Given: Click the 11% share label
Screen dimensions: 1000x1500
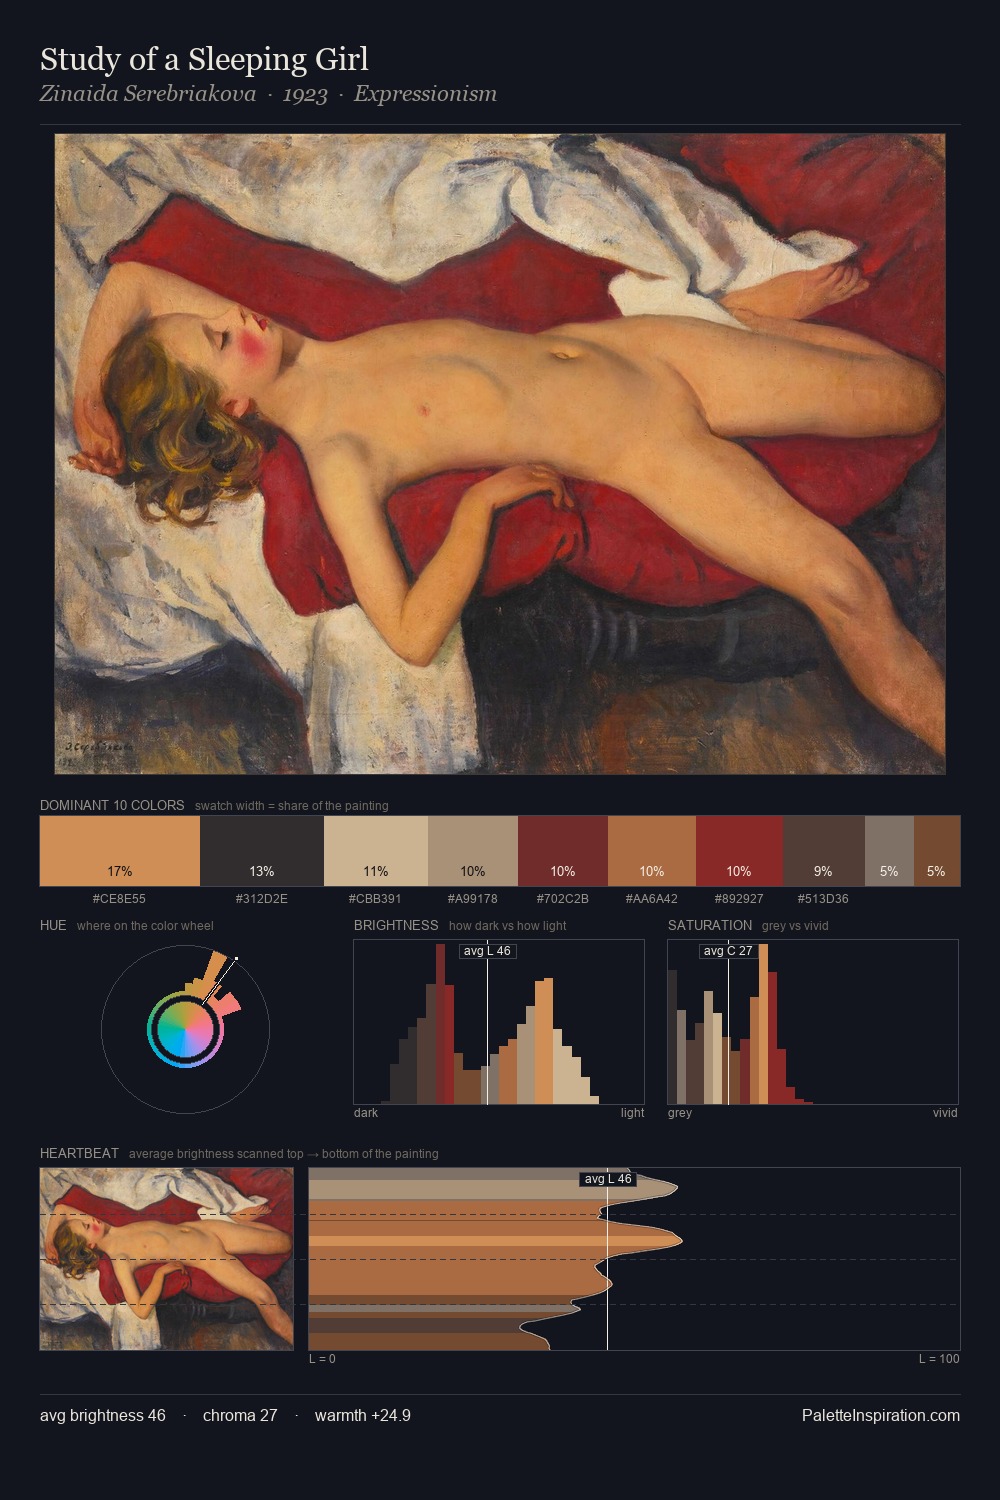Looking at the screenshot, I should [x=376, y=871].
